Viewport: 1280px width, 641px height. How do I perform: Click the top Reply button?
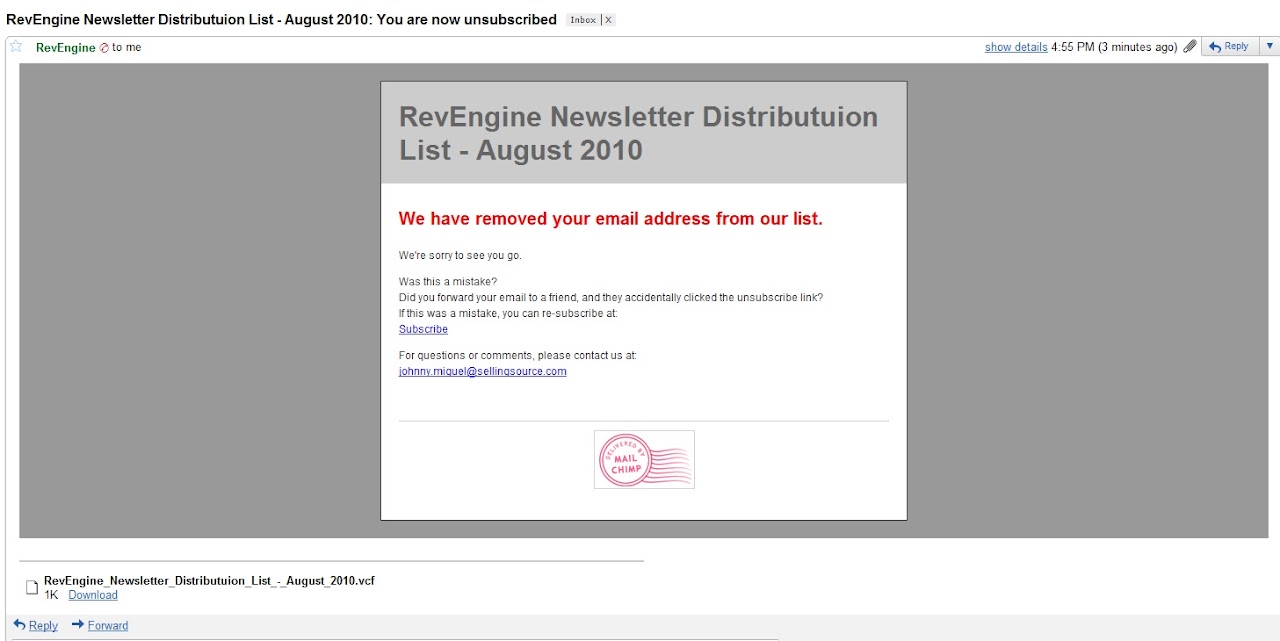[x=1228, y=47]
